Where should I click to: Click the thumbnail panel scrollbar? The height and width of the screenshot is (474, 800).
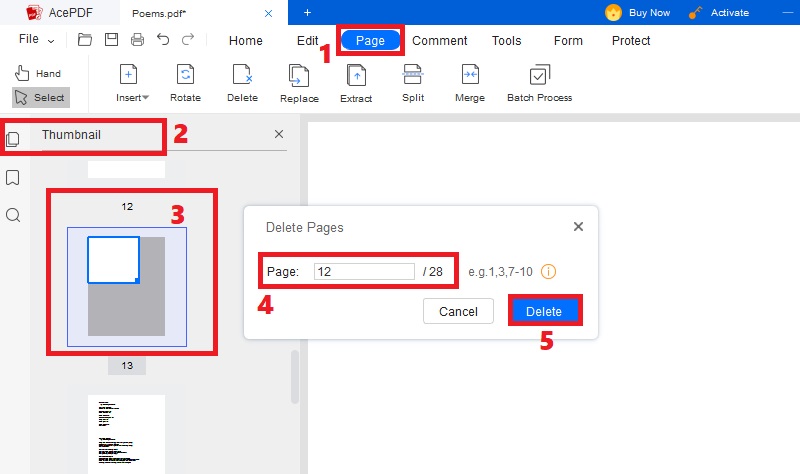pos(294,377)
